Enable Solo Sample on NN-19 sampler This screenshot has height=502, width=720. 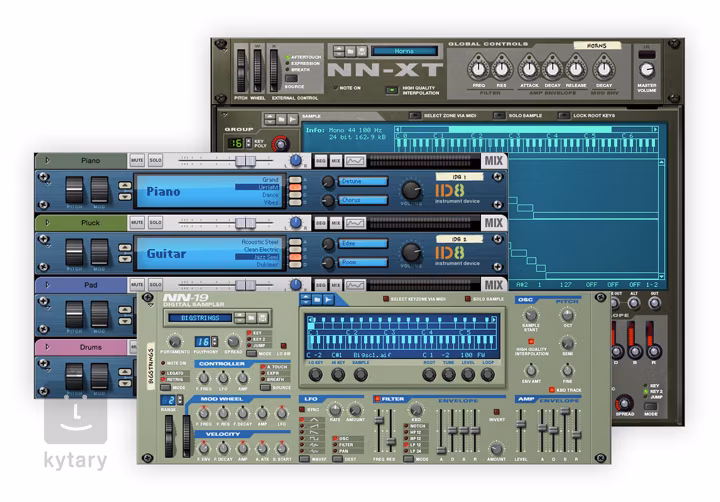coord(467,299)
